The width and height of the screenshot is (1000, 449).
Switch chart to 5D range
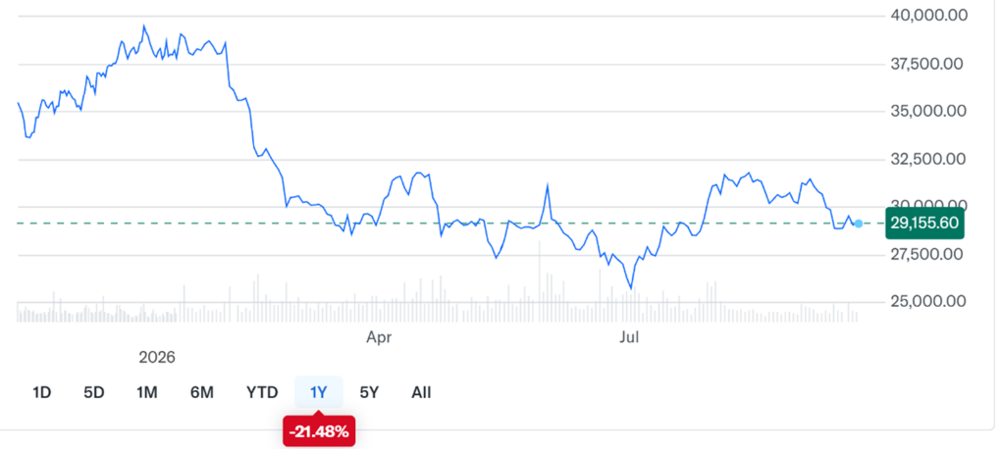click(x=94, y=392)
